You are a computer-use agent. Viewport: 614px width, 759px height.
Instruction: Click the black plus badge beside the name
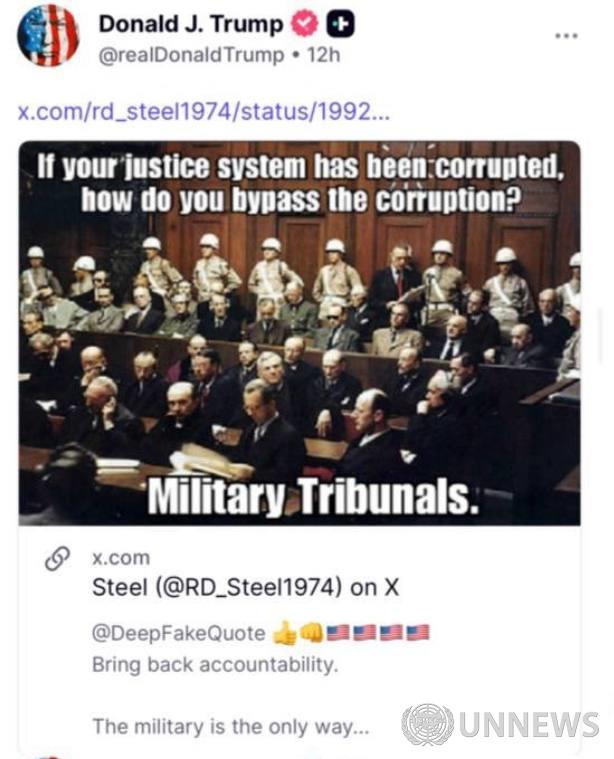coord(340,24)
